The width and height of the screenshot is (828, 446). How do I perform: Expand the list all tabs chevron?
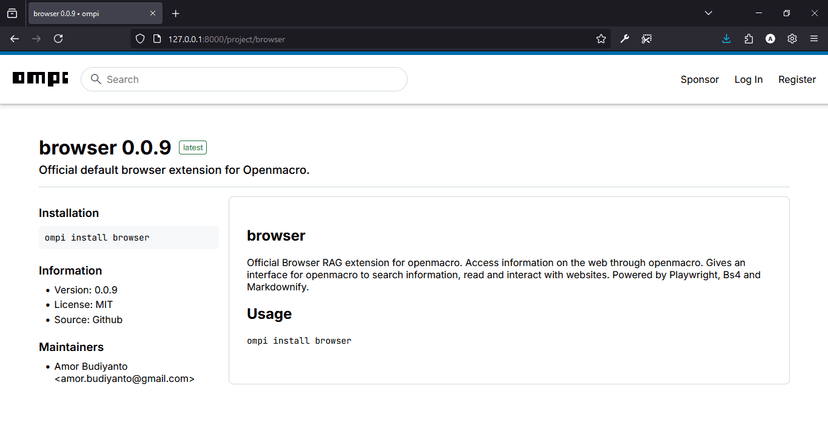709,13
